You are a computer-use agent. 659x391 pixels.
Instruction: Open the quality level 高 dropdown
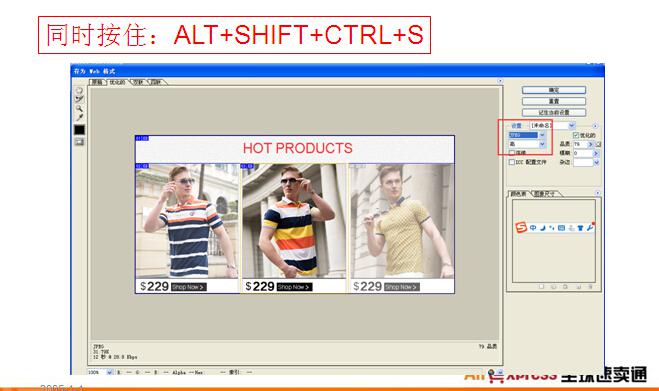[527, 144]
